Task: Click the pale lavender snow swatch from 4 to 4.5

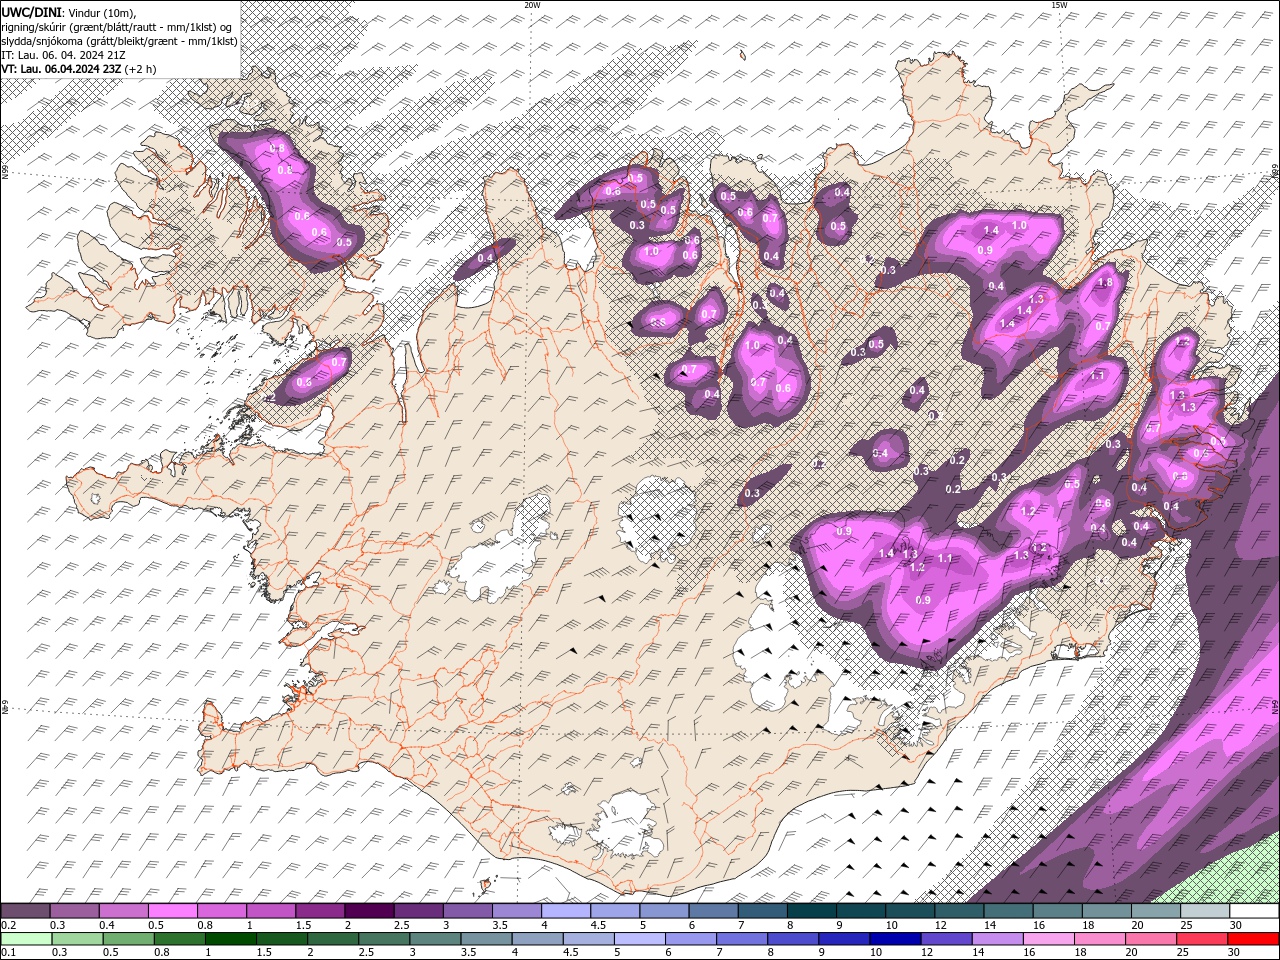Action: coord(565,911)
